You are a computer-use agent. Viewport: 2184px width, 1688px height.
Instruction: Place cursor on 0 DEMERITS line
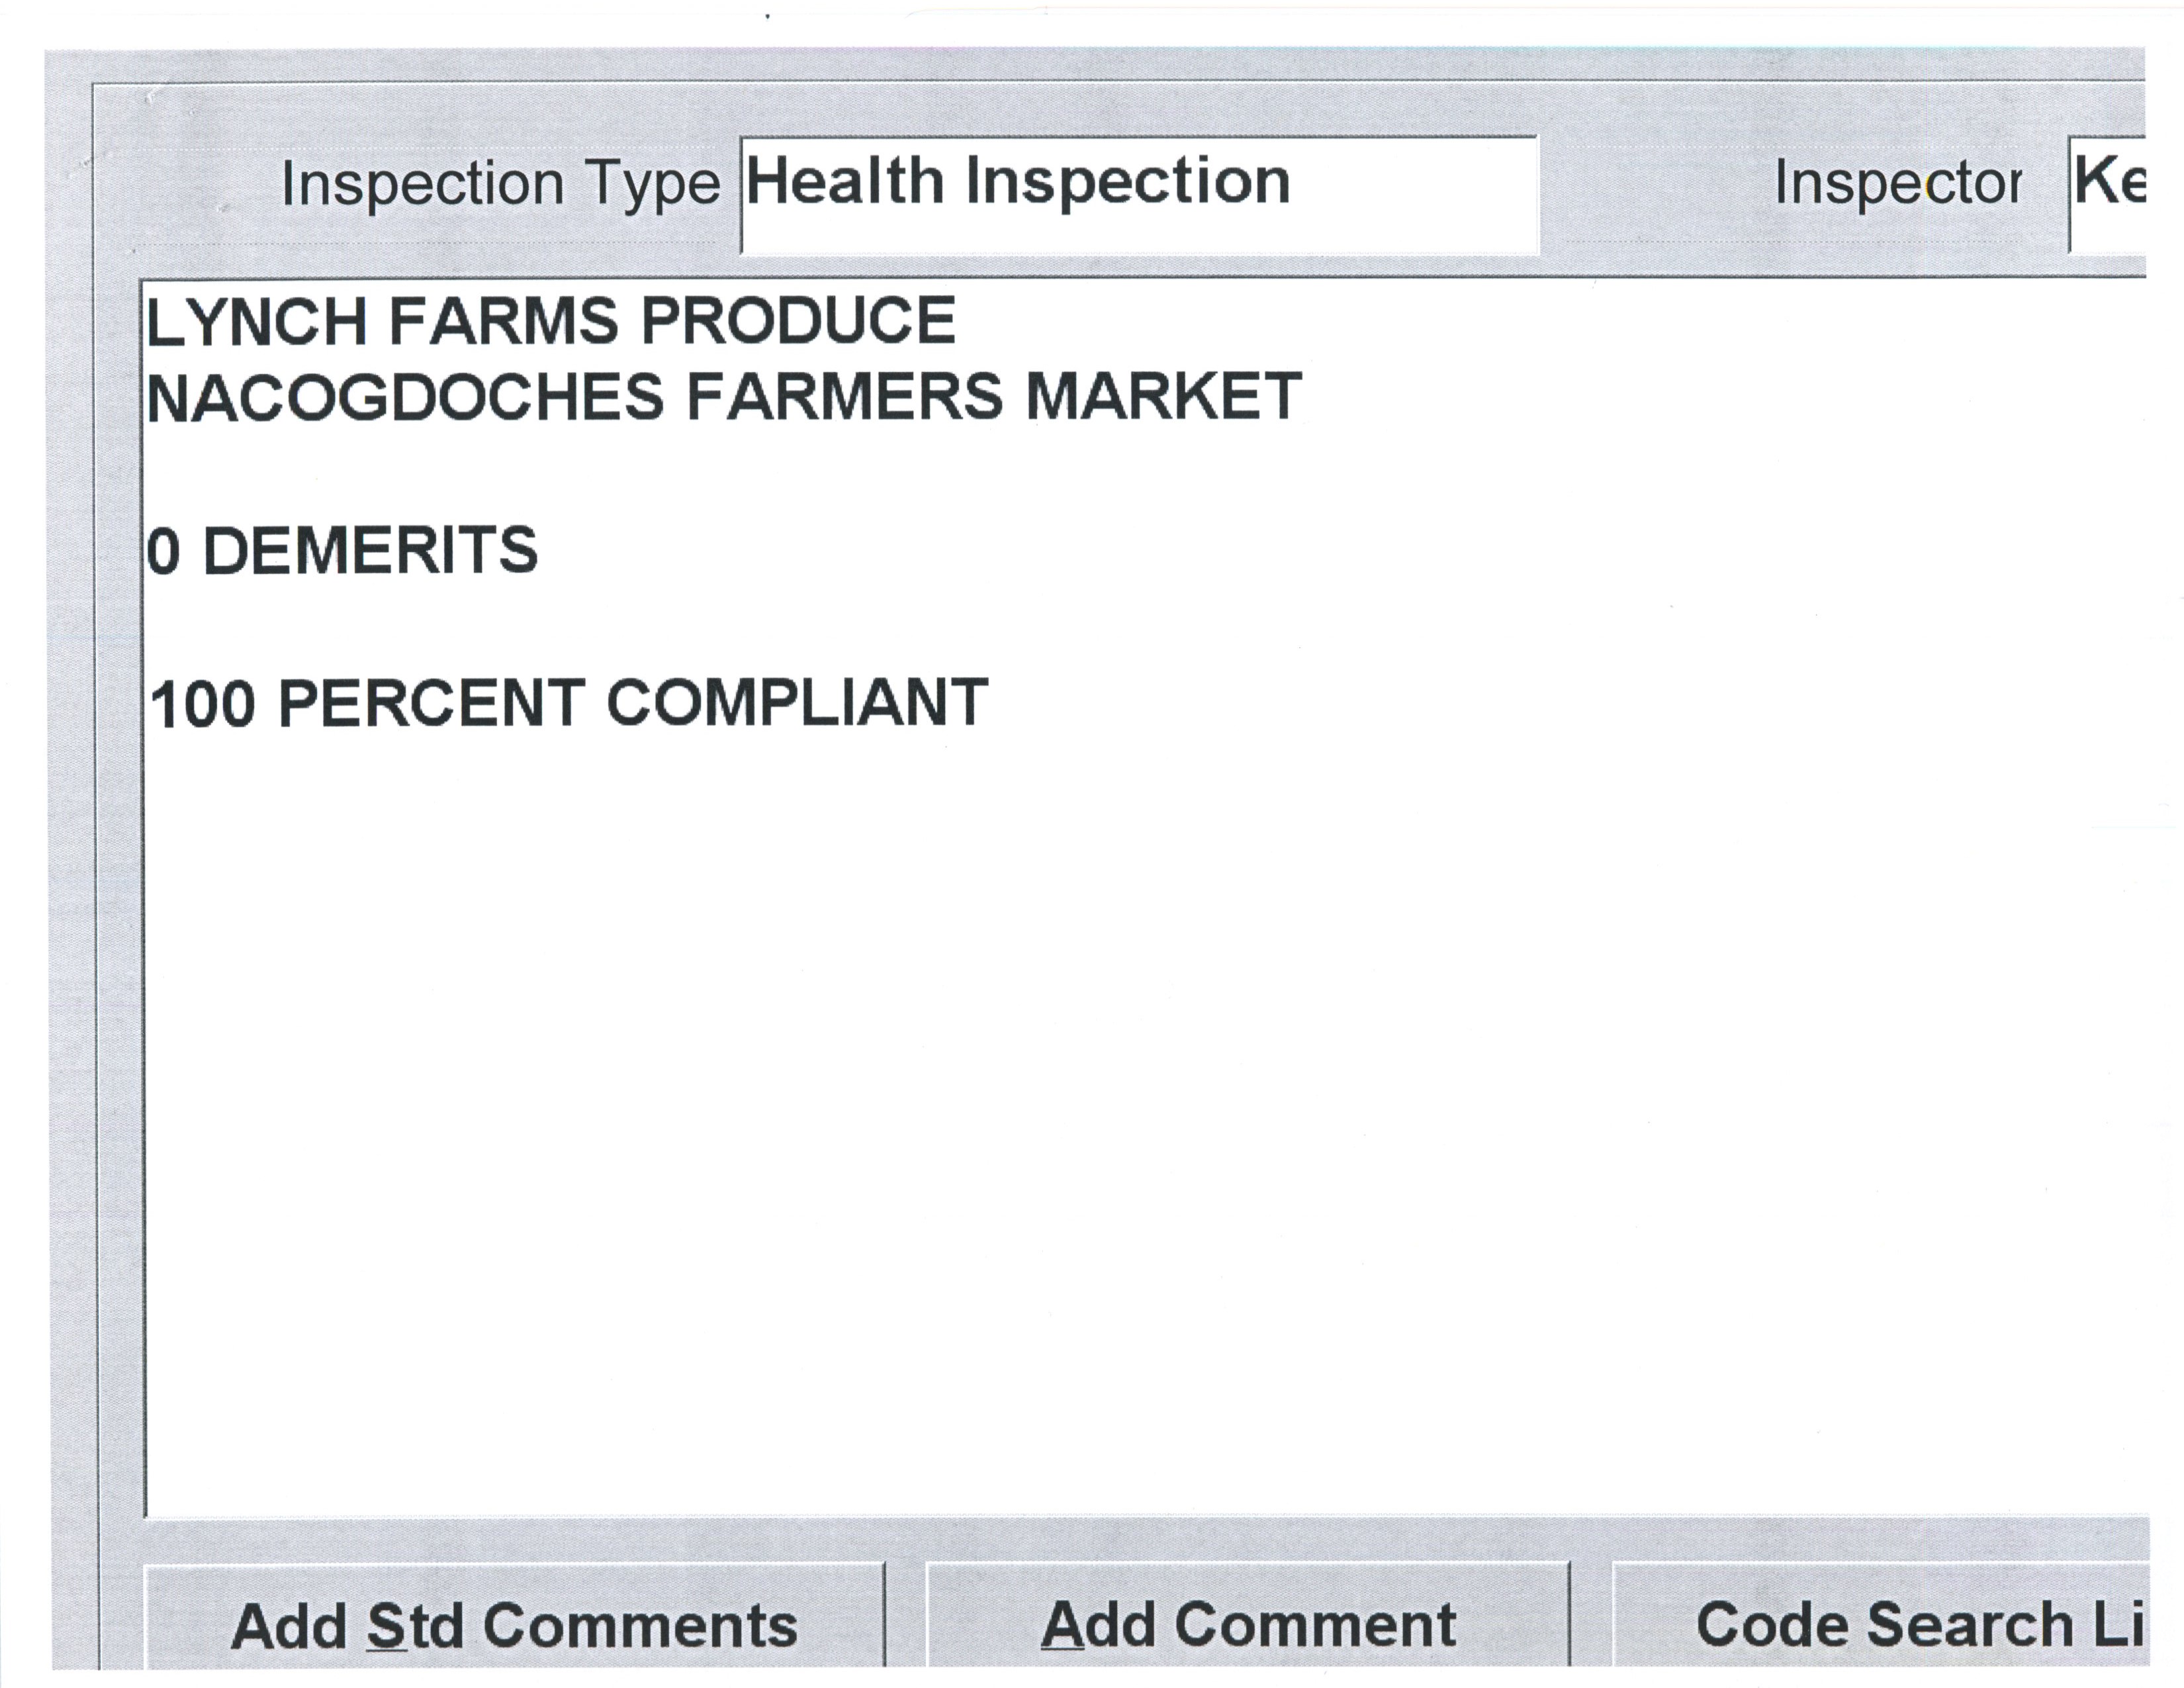[x=342, y=551]
